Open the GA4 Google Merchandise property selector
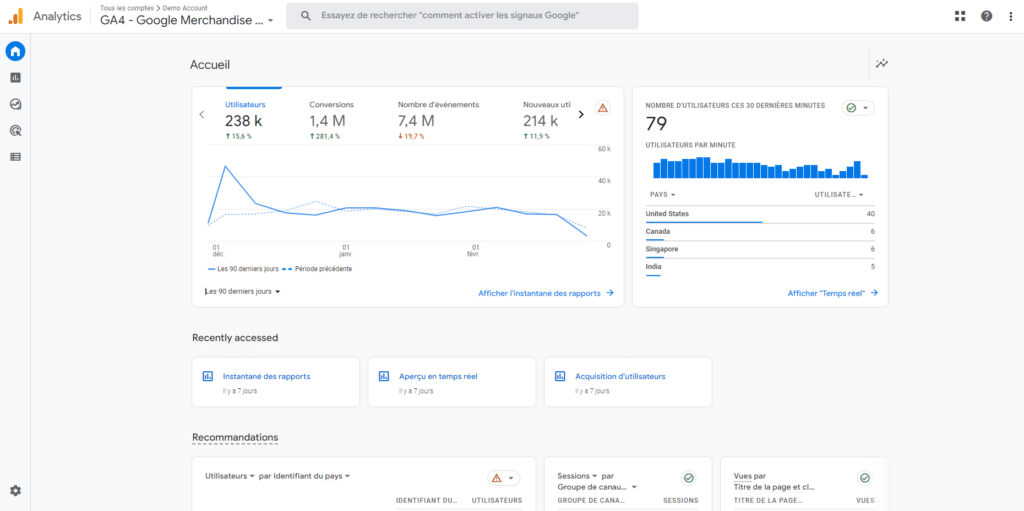The image size is (1024, 511). tap(187, 20)
